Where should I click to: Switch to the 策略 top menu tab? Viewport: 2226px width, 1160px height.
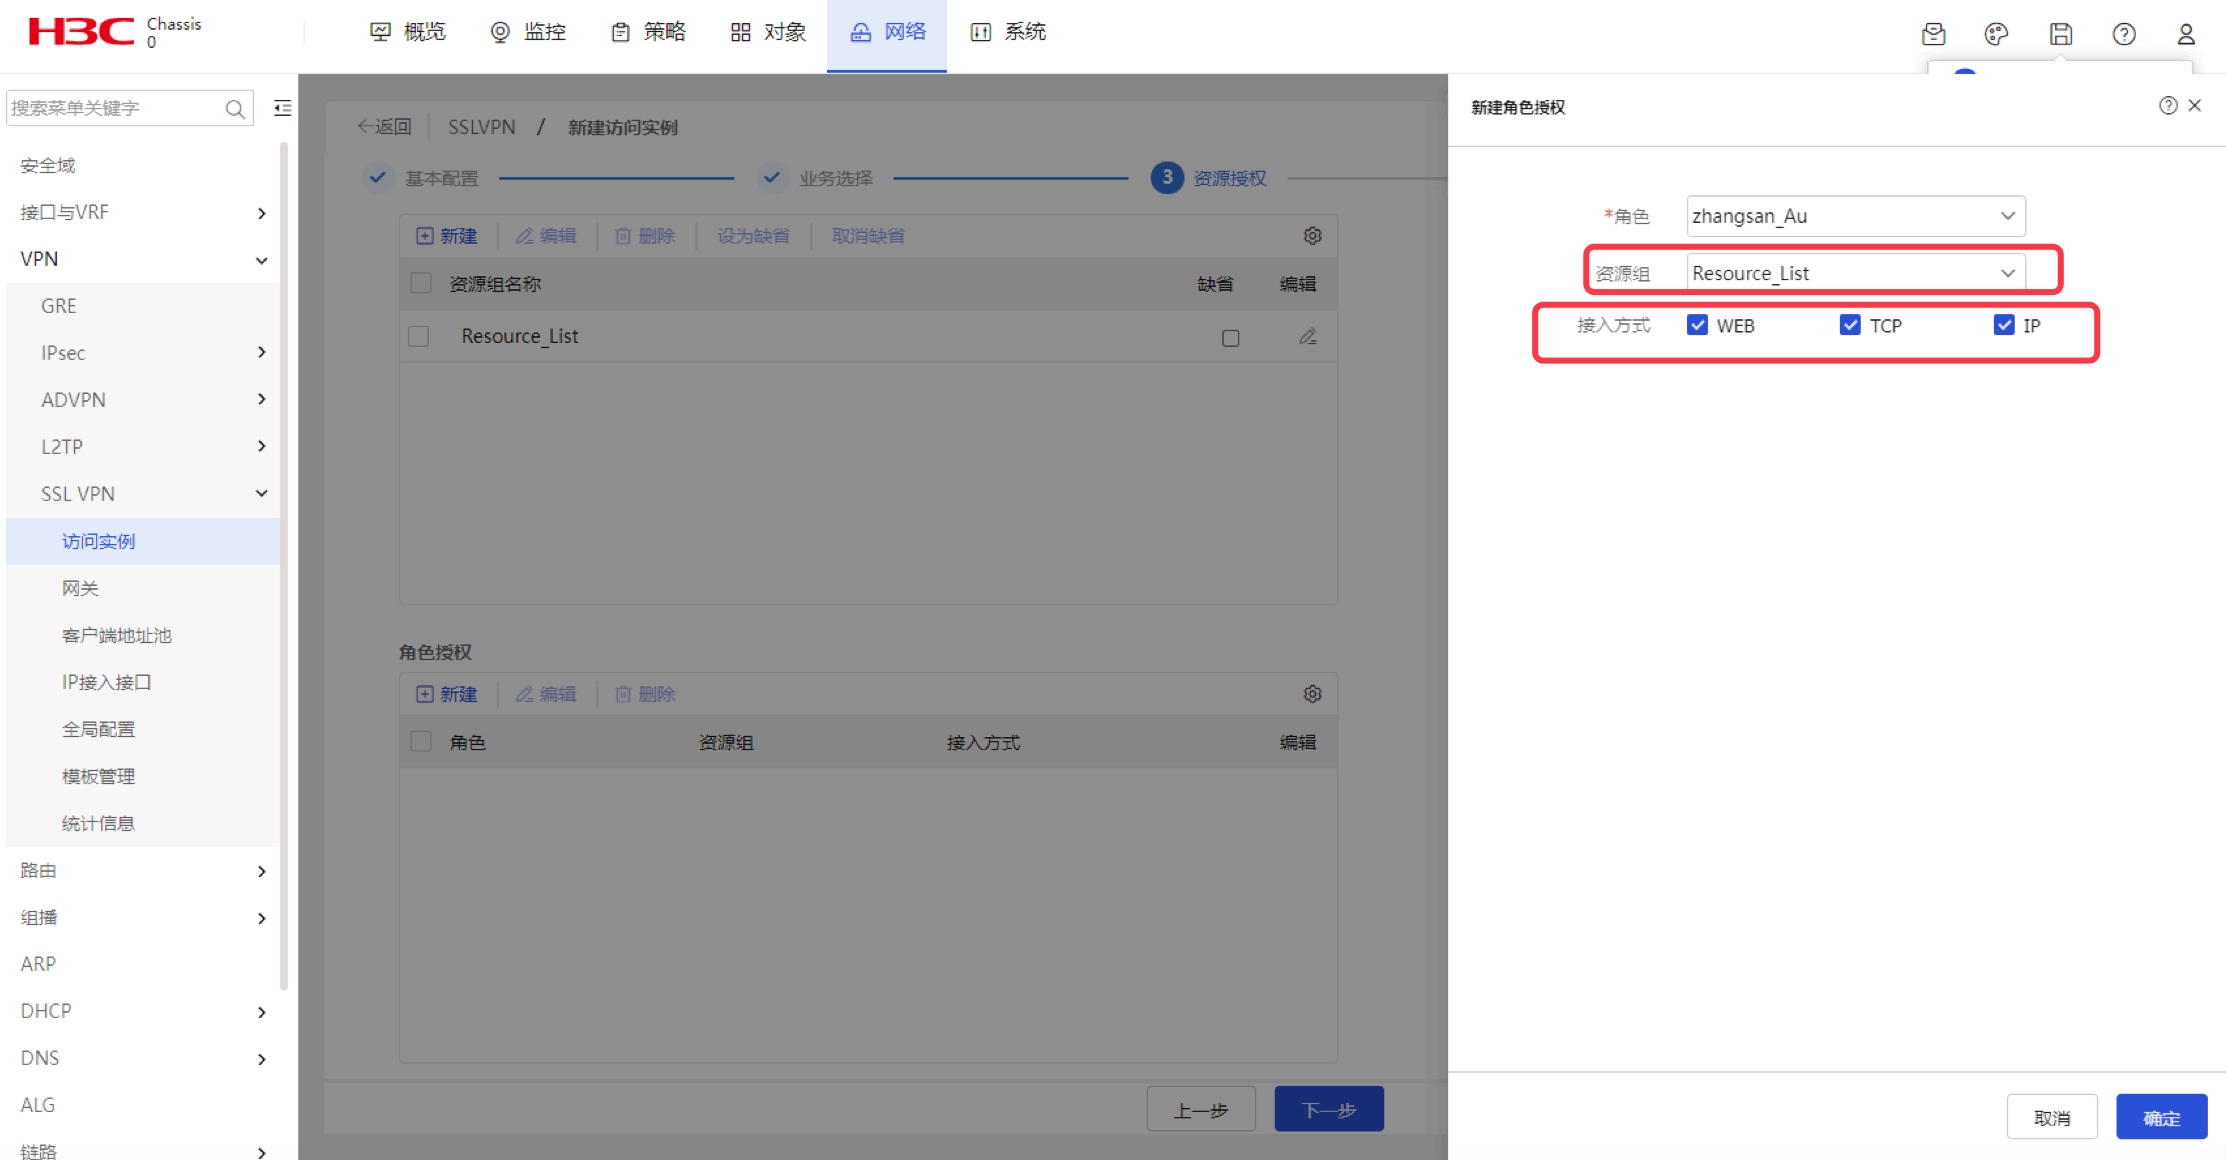coord(649,32)
